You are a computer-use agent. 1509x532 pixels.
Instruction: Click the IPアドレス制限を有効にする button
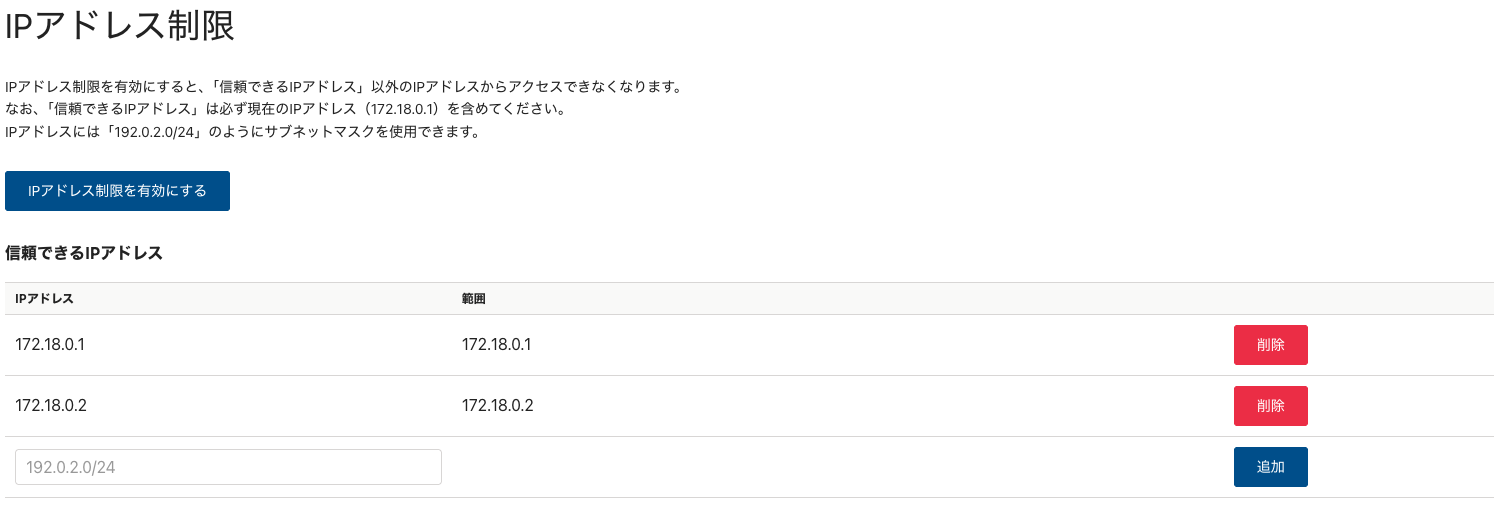[x=117, y=191]
